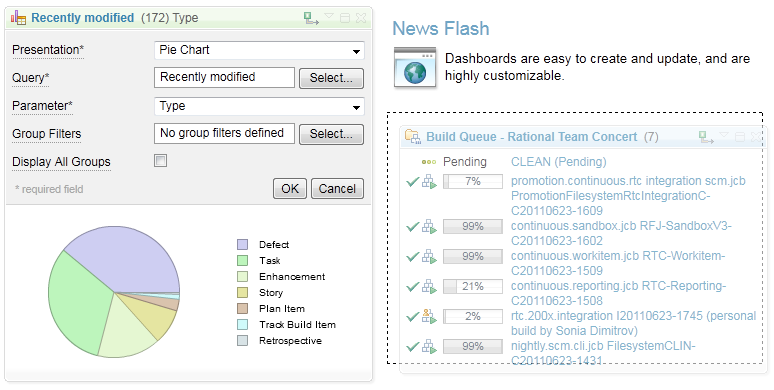Click build icon beside continuous.reporting.jcb build

[429, 286]
